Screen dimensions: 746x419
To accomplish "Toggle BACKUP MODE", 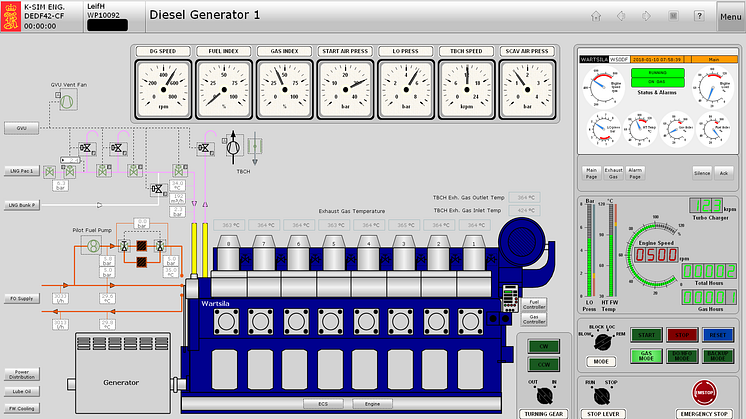I will (x=717, y=356).
